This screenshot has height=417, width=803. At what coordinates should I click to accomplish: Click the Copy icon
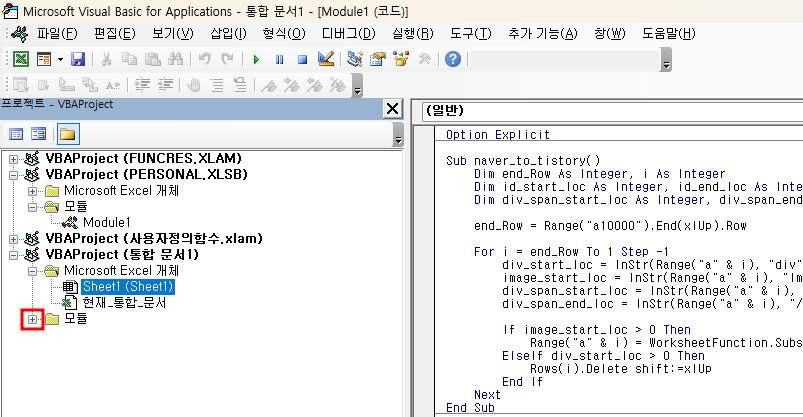click(x=129, y=59)
